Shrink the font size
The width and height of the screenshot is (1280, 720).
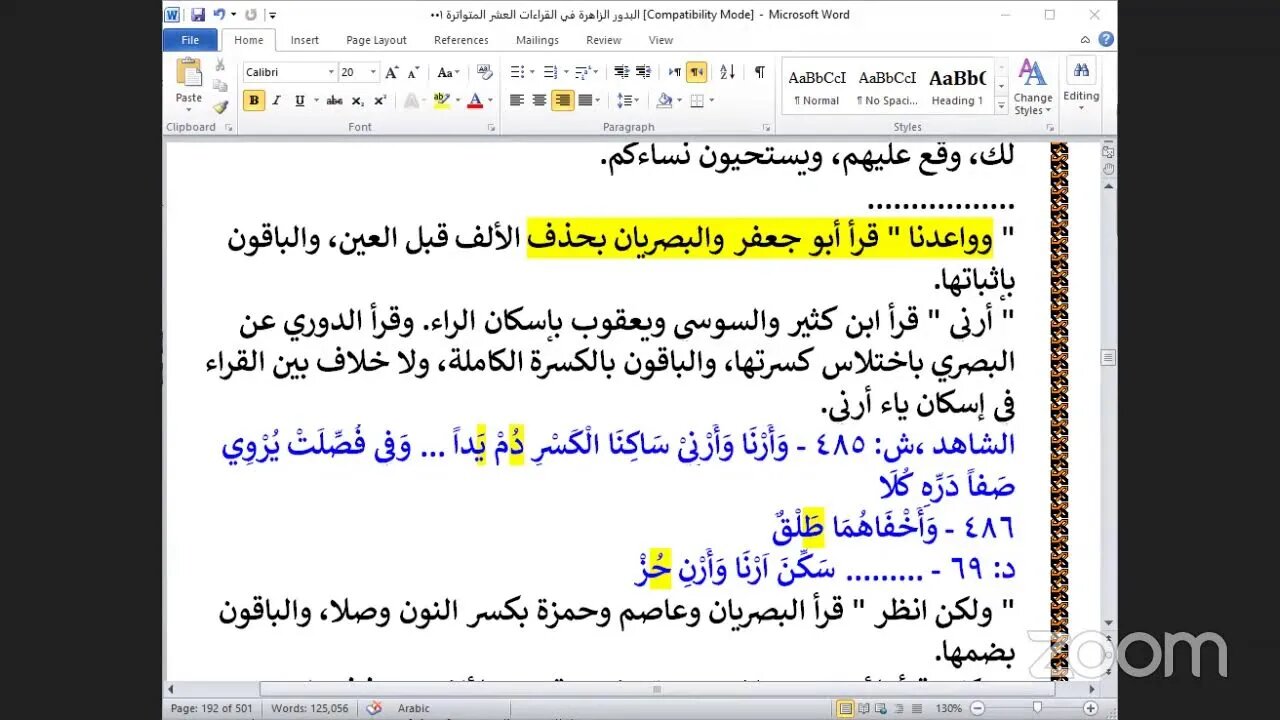(413, 72)
